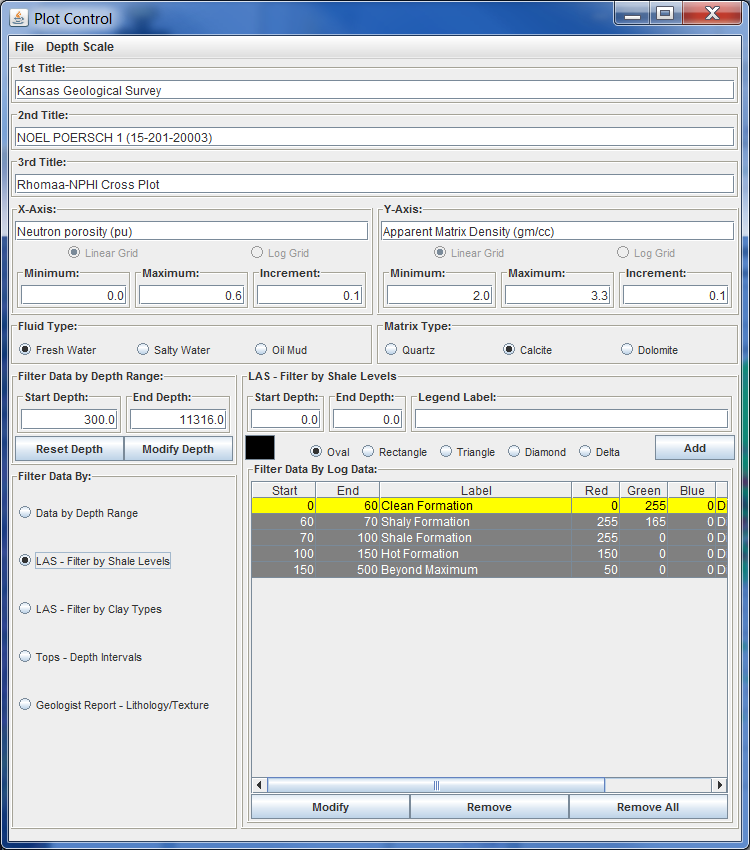Click X-Axis Neutron porosity label field

point(191,231)
